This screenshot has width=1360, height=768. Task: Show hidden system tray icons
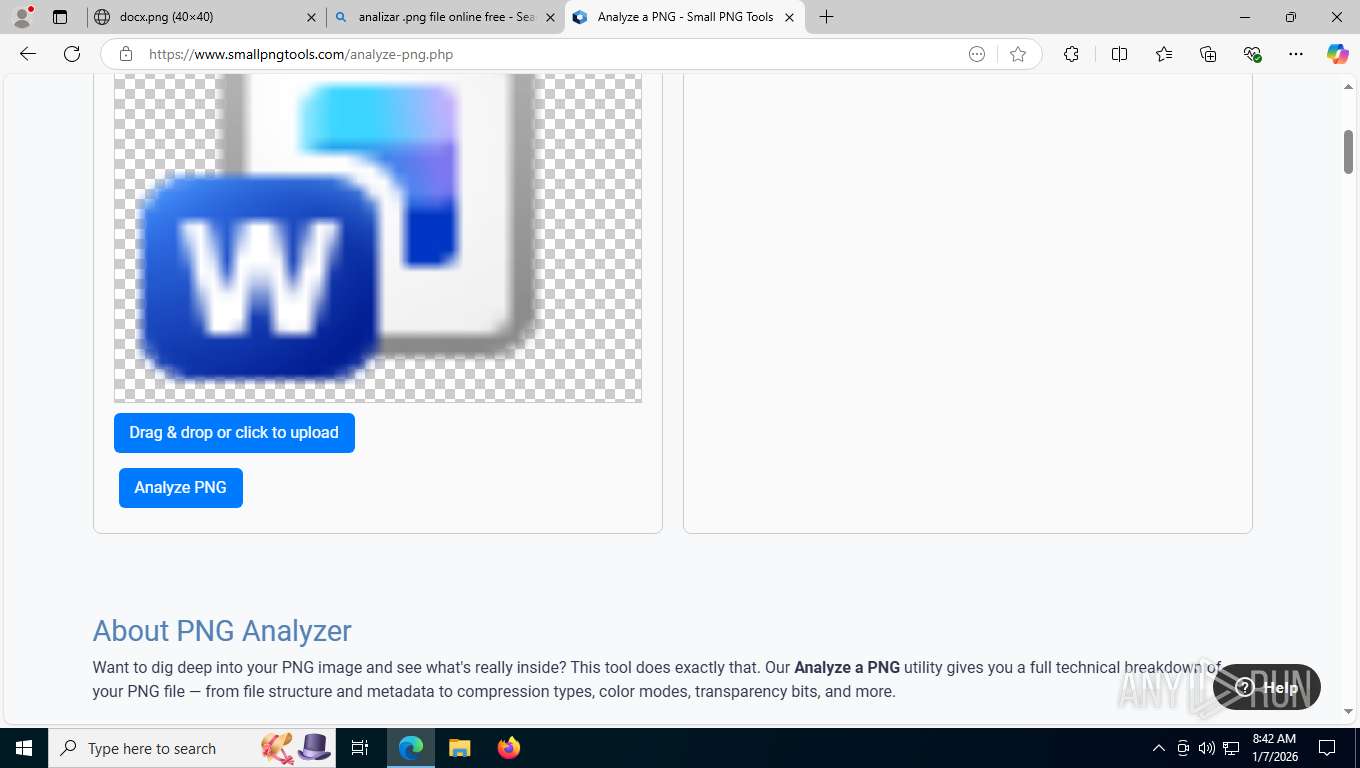coord(1159,748)
